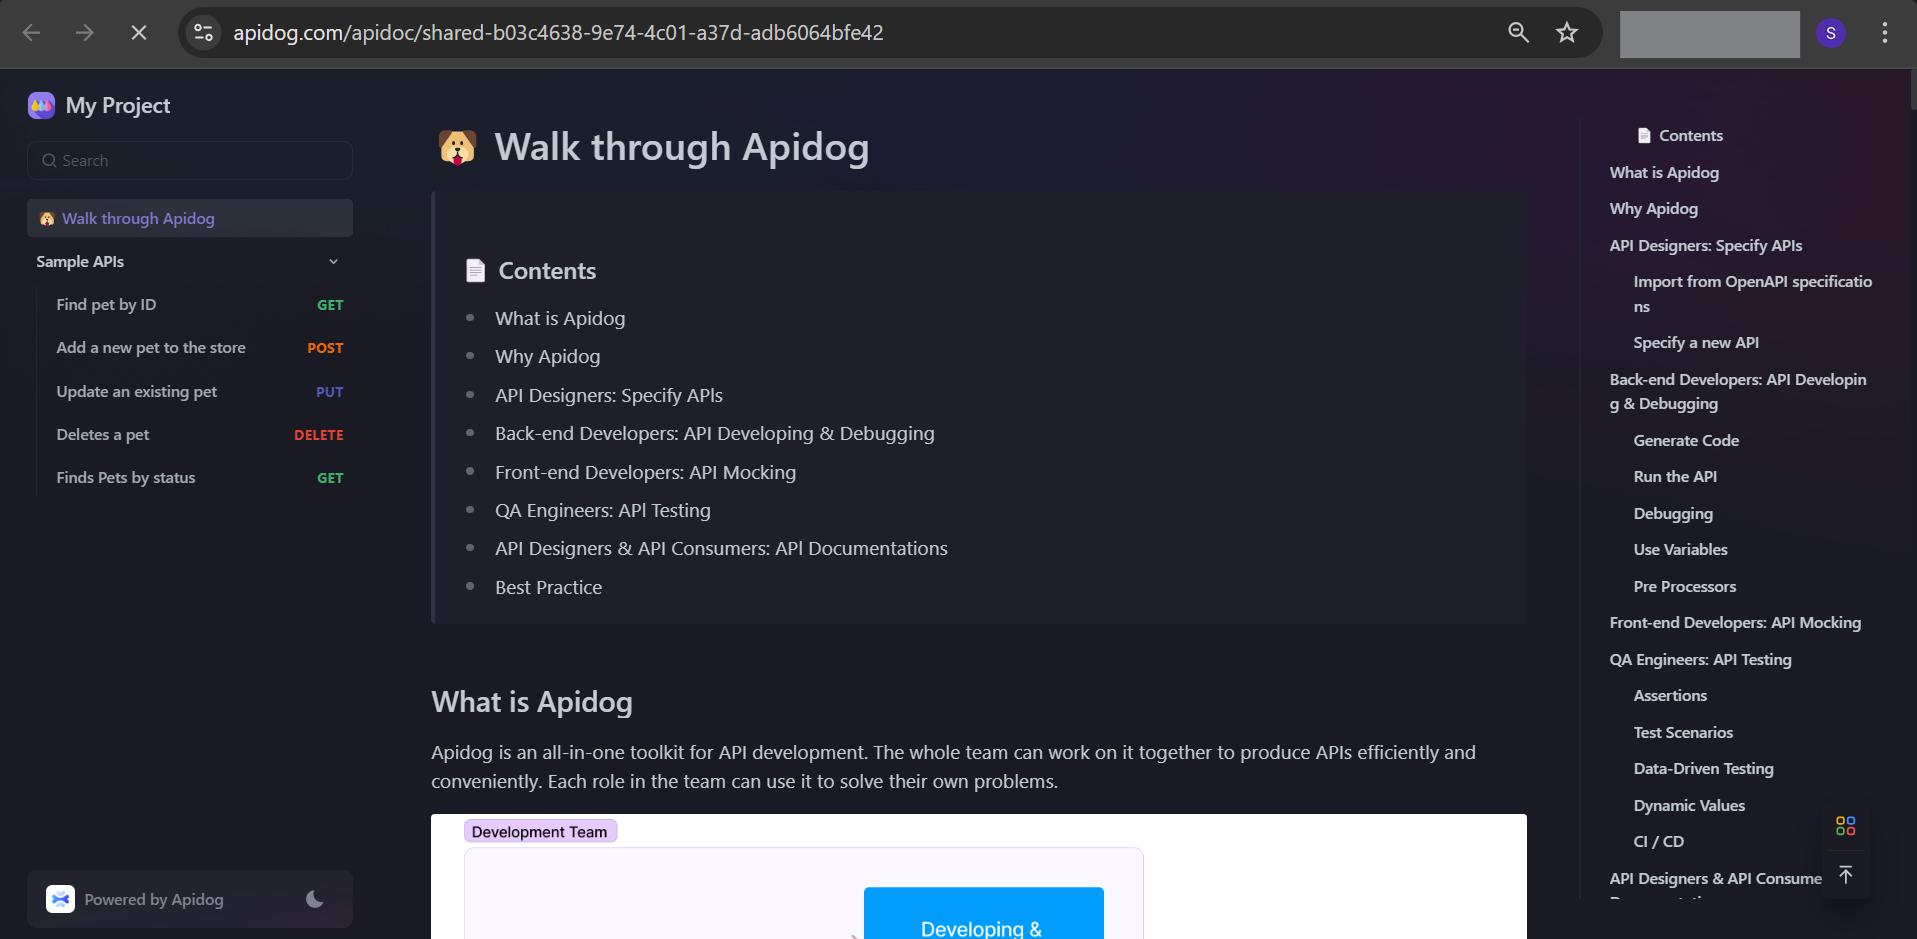1917x939 pixels.
Task: Jump to Generate Code outline item
Action: click(1686, 440)
